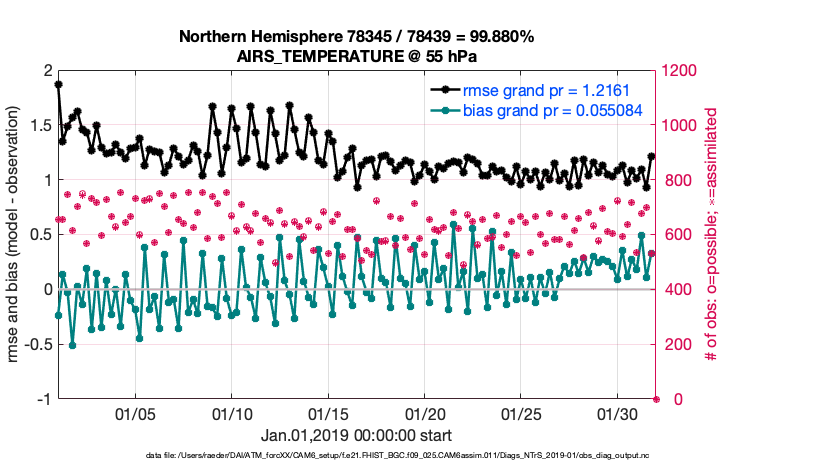The image size is (830, 470).
Task: Pick the 01/10 date tick label
Action: coord(232,414)
